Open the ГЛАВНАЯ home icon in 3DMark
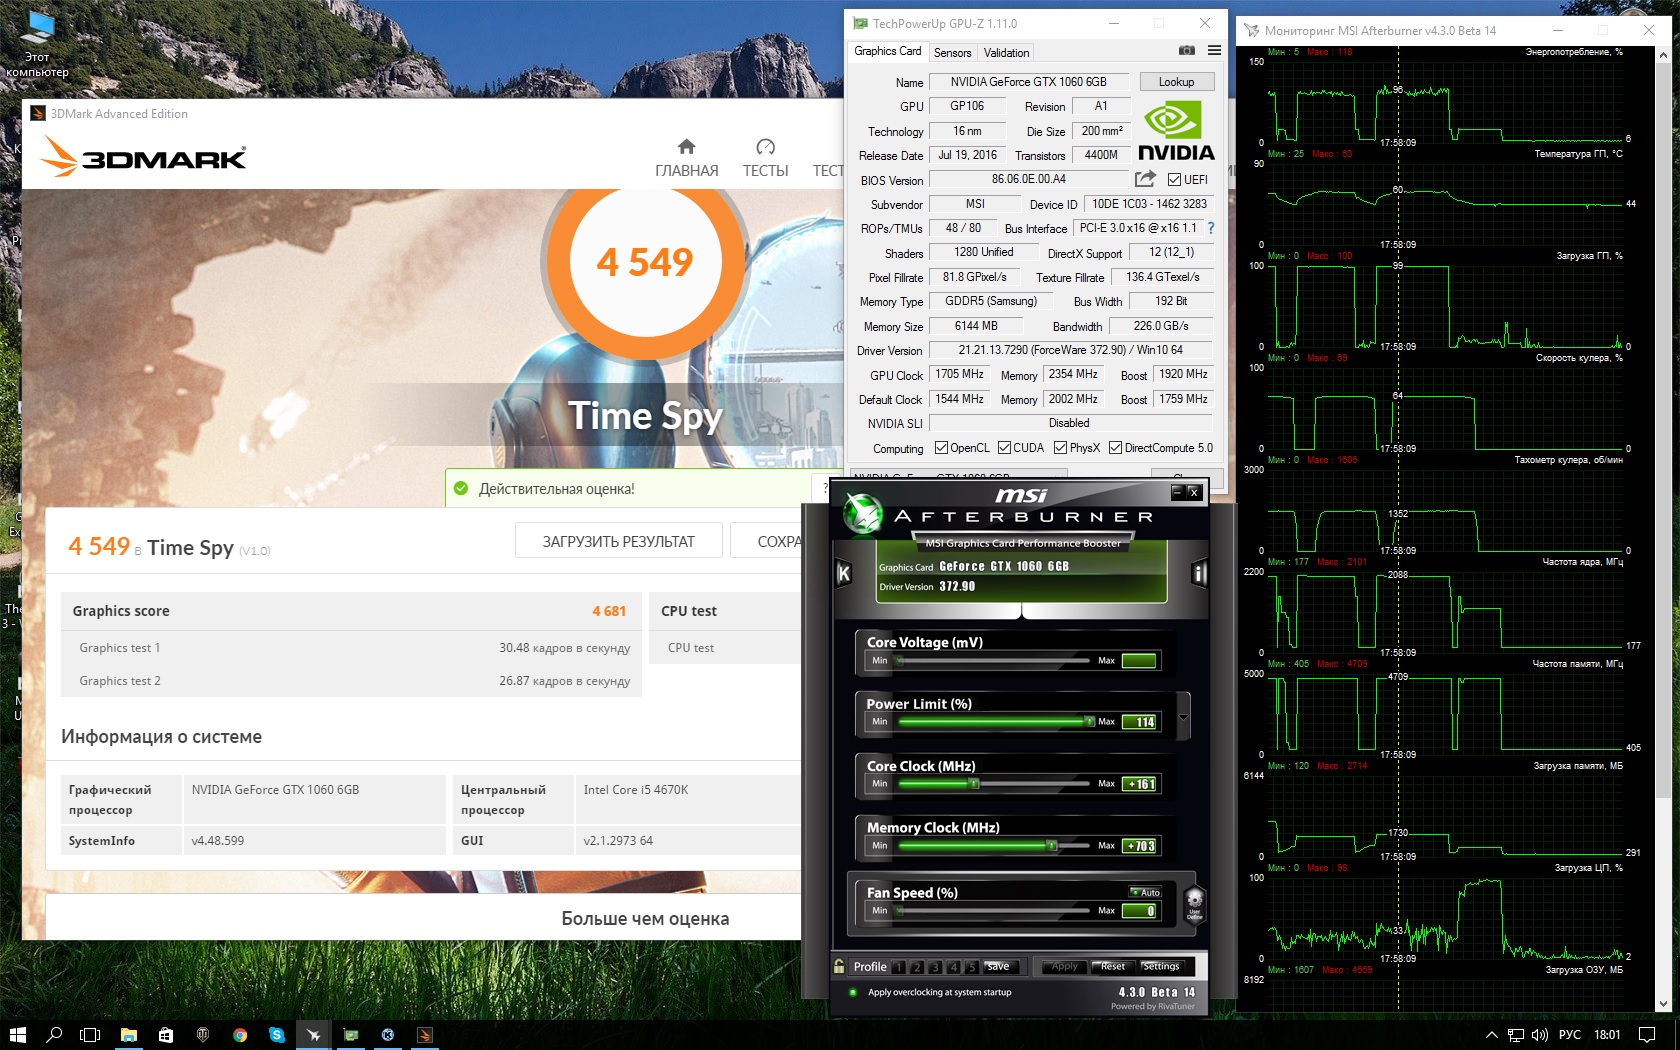Screen dimensions: 1680x1050 [686, 146]
